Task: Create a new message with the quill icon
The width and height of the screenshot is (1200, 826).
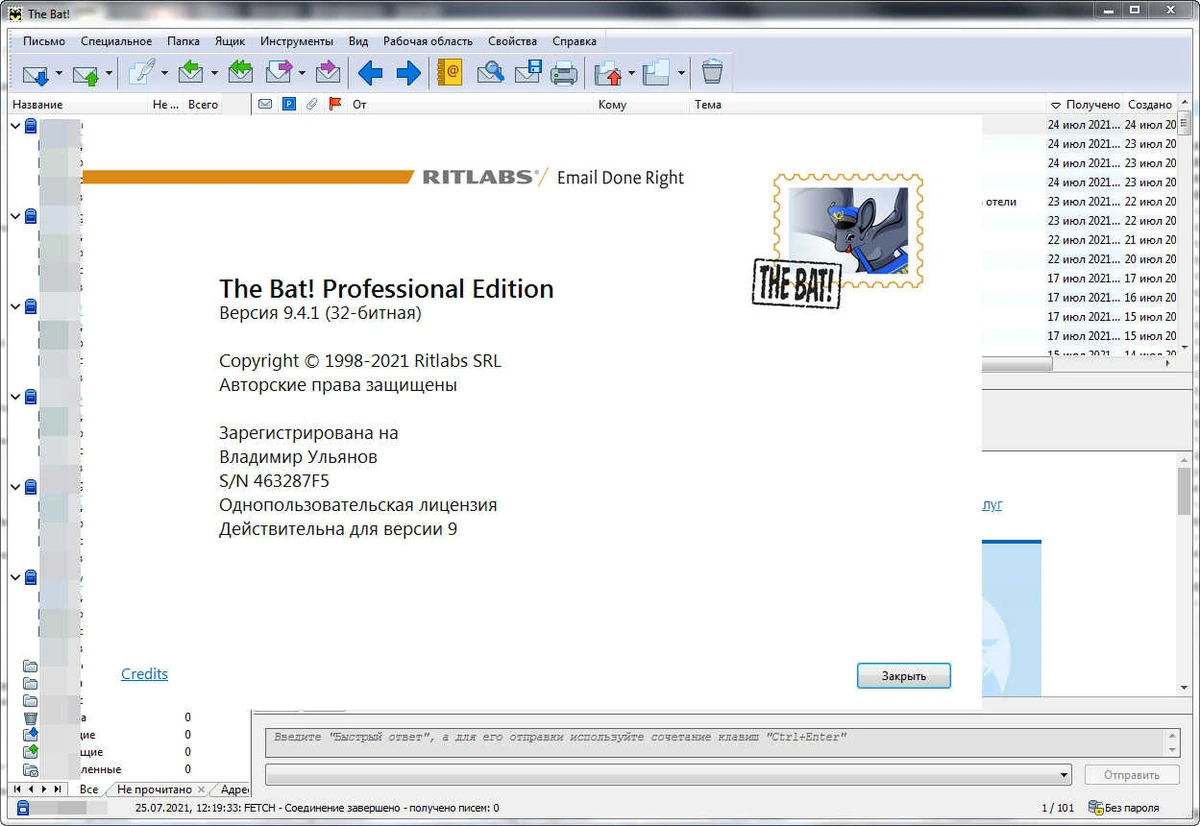Action: [141, 73]
